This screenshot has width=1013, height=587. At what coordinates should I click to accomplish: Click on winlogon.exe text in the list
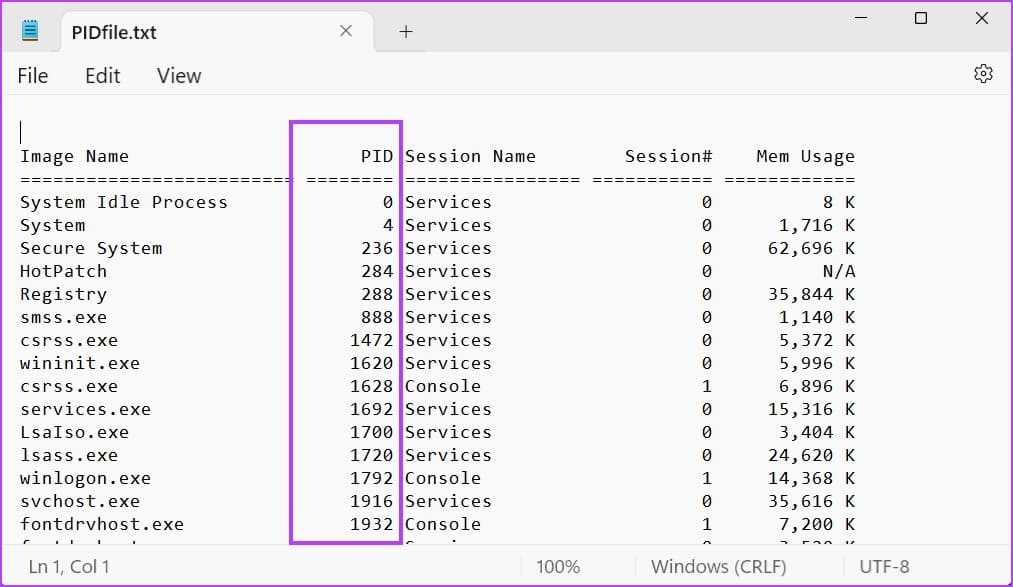[85, 478]
